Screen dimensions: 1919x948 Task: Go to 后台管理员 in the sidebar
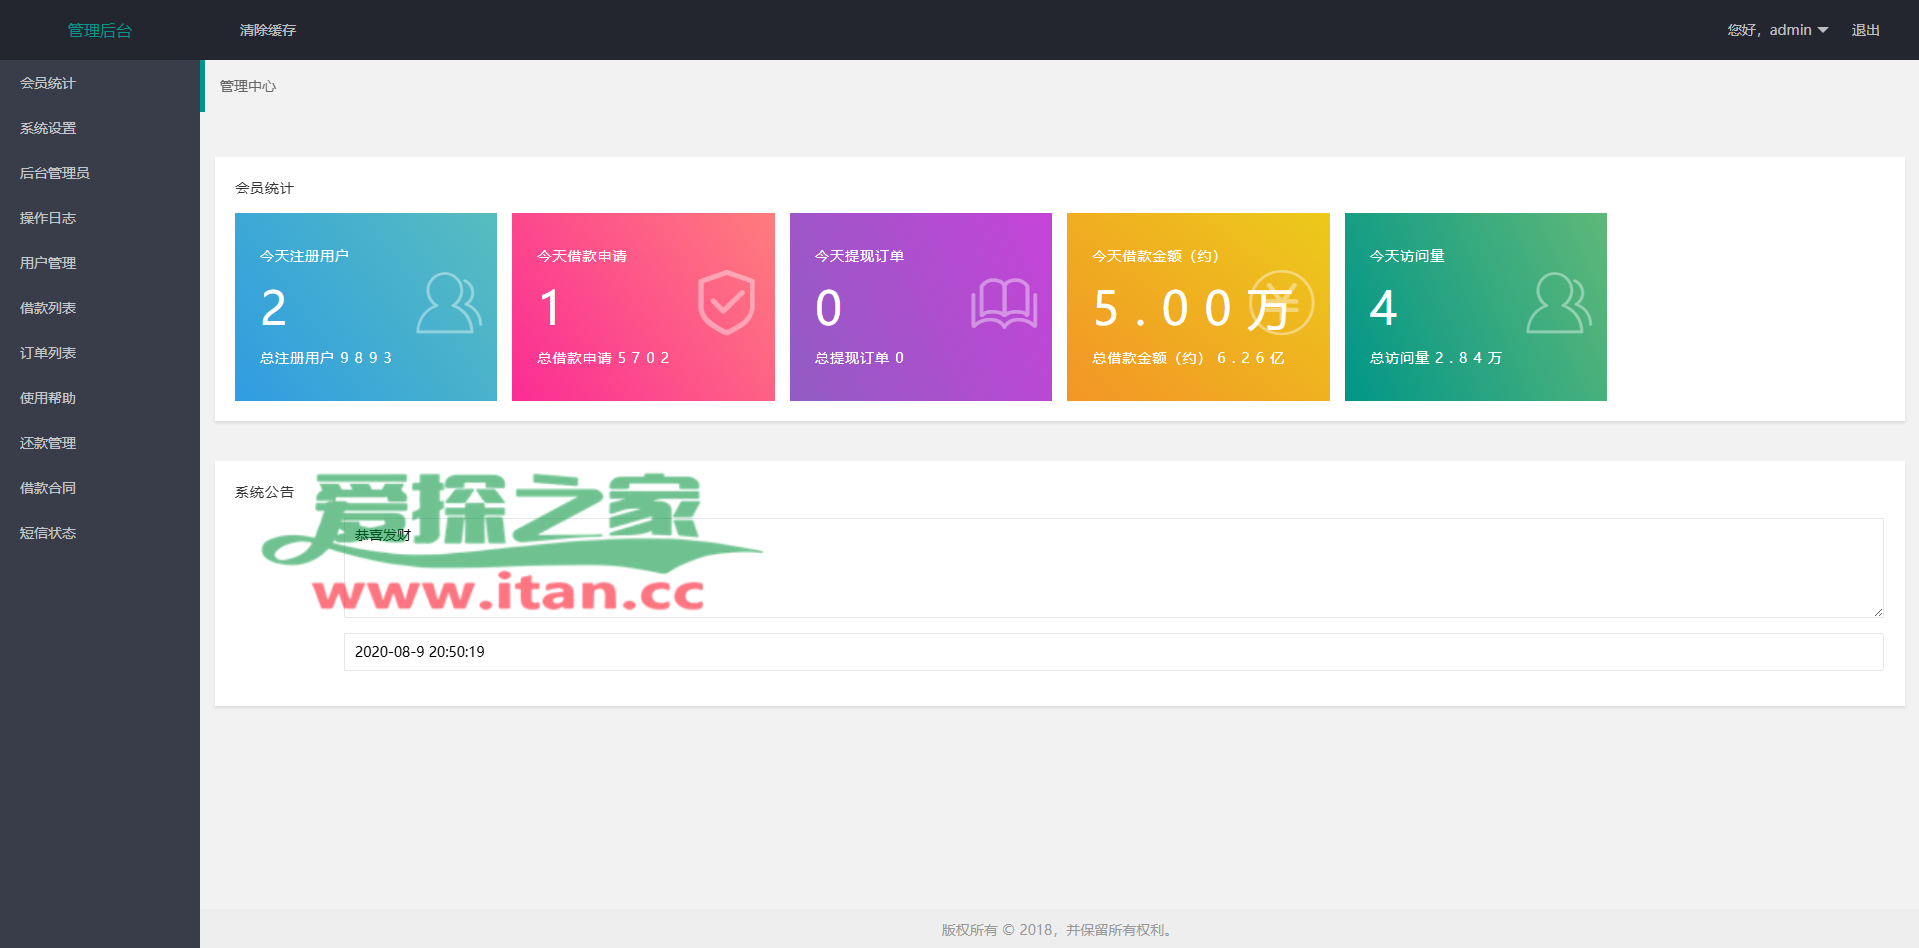(100, 173)
